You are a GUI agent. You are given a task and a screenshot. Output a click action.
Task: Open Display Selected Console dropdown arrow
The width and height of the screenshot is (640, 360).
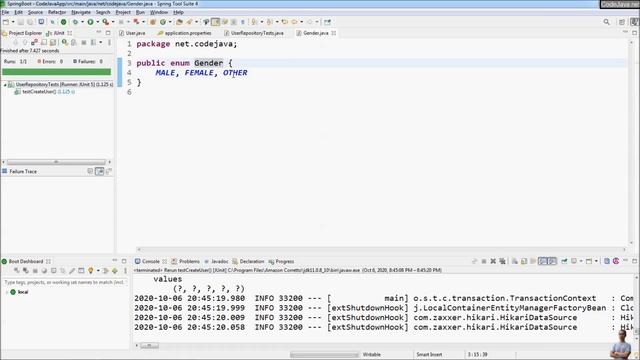(x=581, y=261)
